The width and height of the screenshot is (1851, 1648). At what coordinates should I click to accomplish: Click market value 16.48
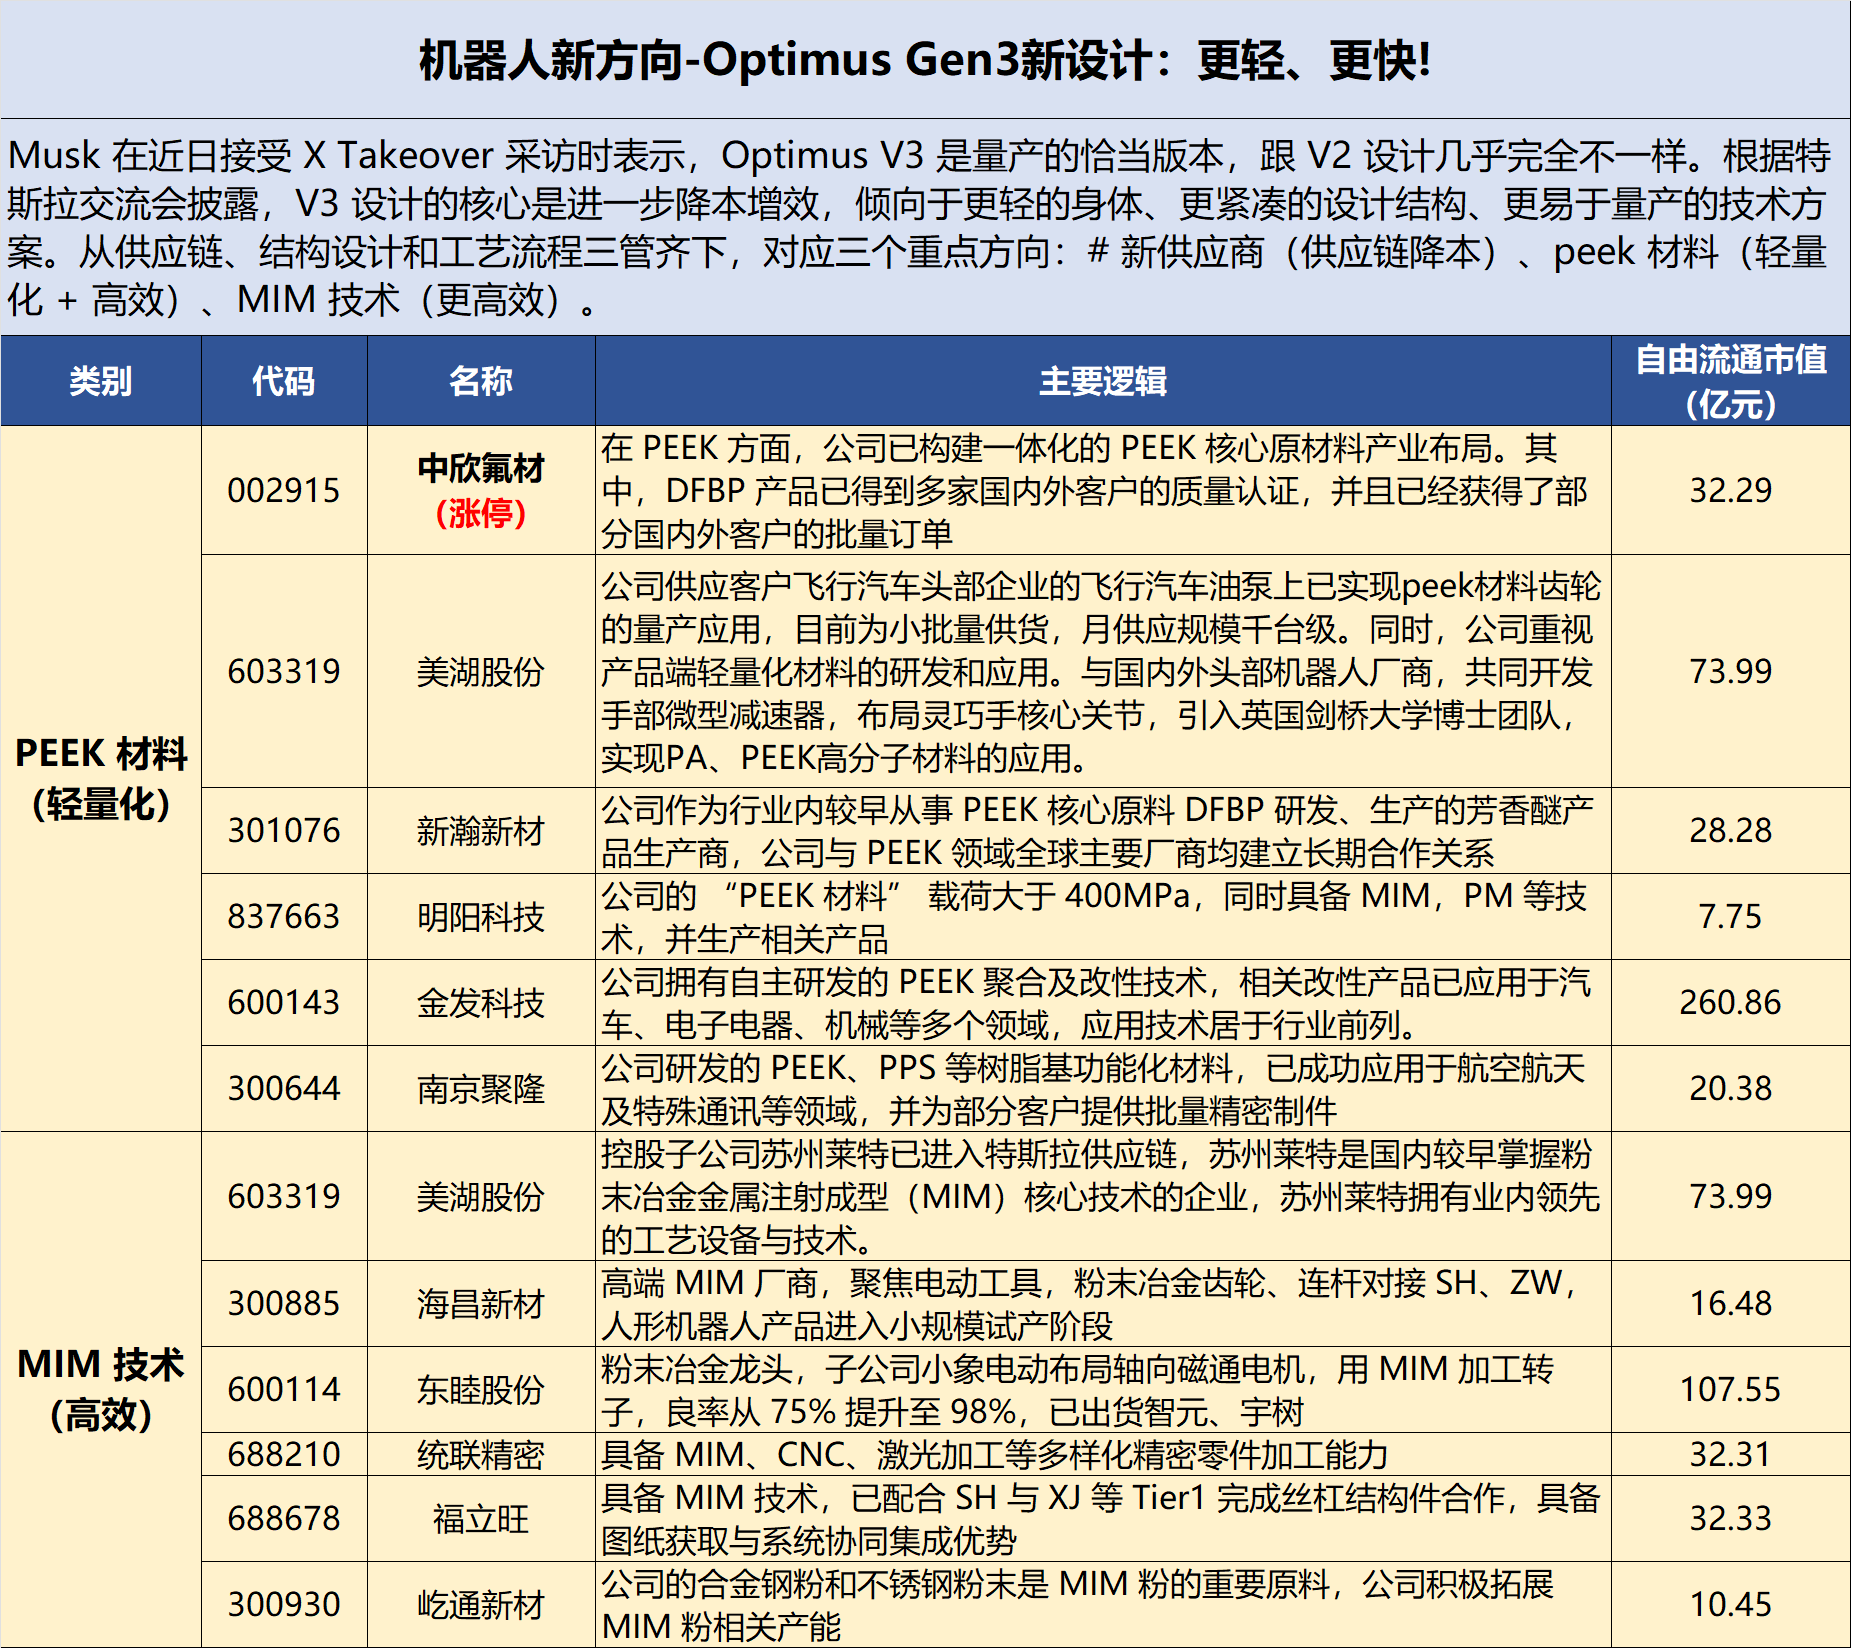coord(1730,1304)
